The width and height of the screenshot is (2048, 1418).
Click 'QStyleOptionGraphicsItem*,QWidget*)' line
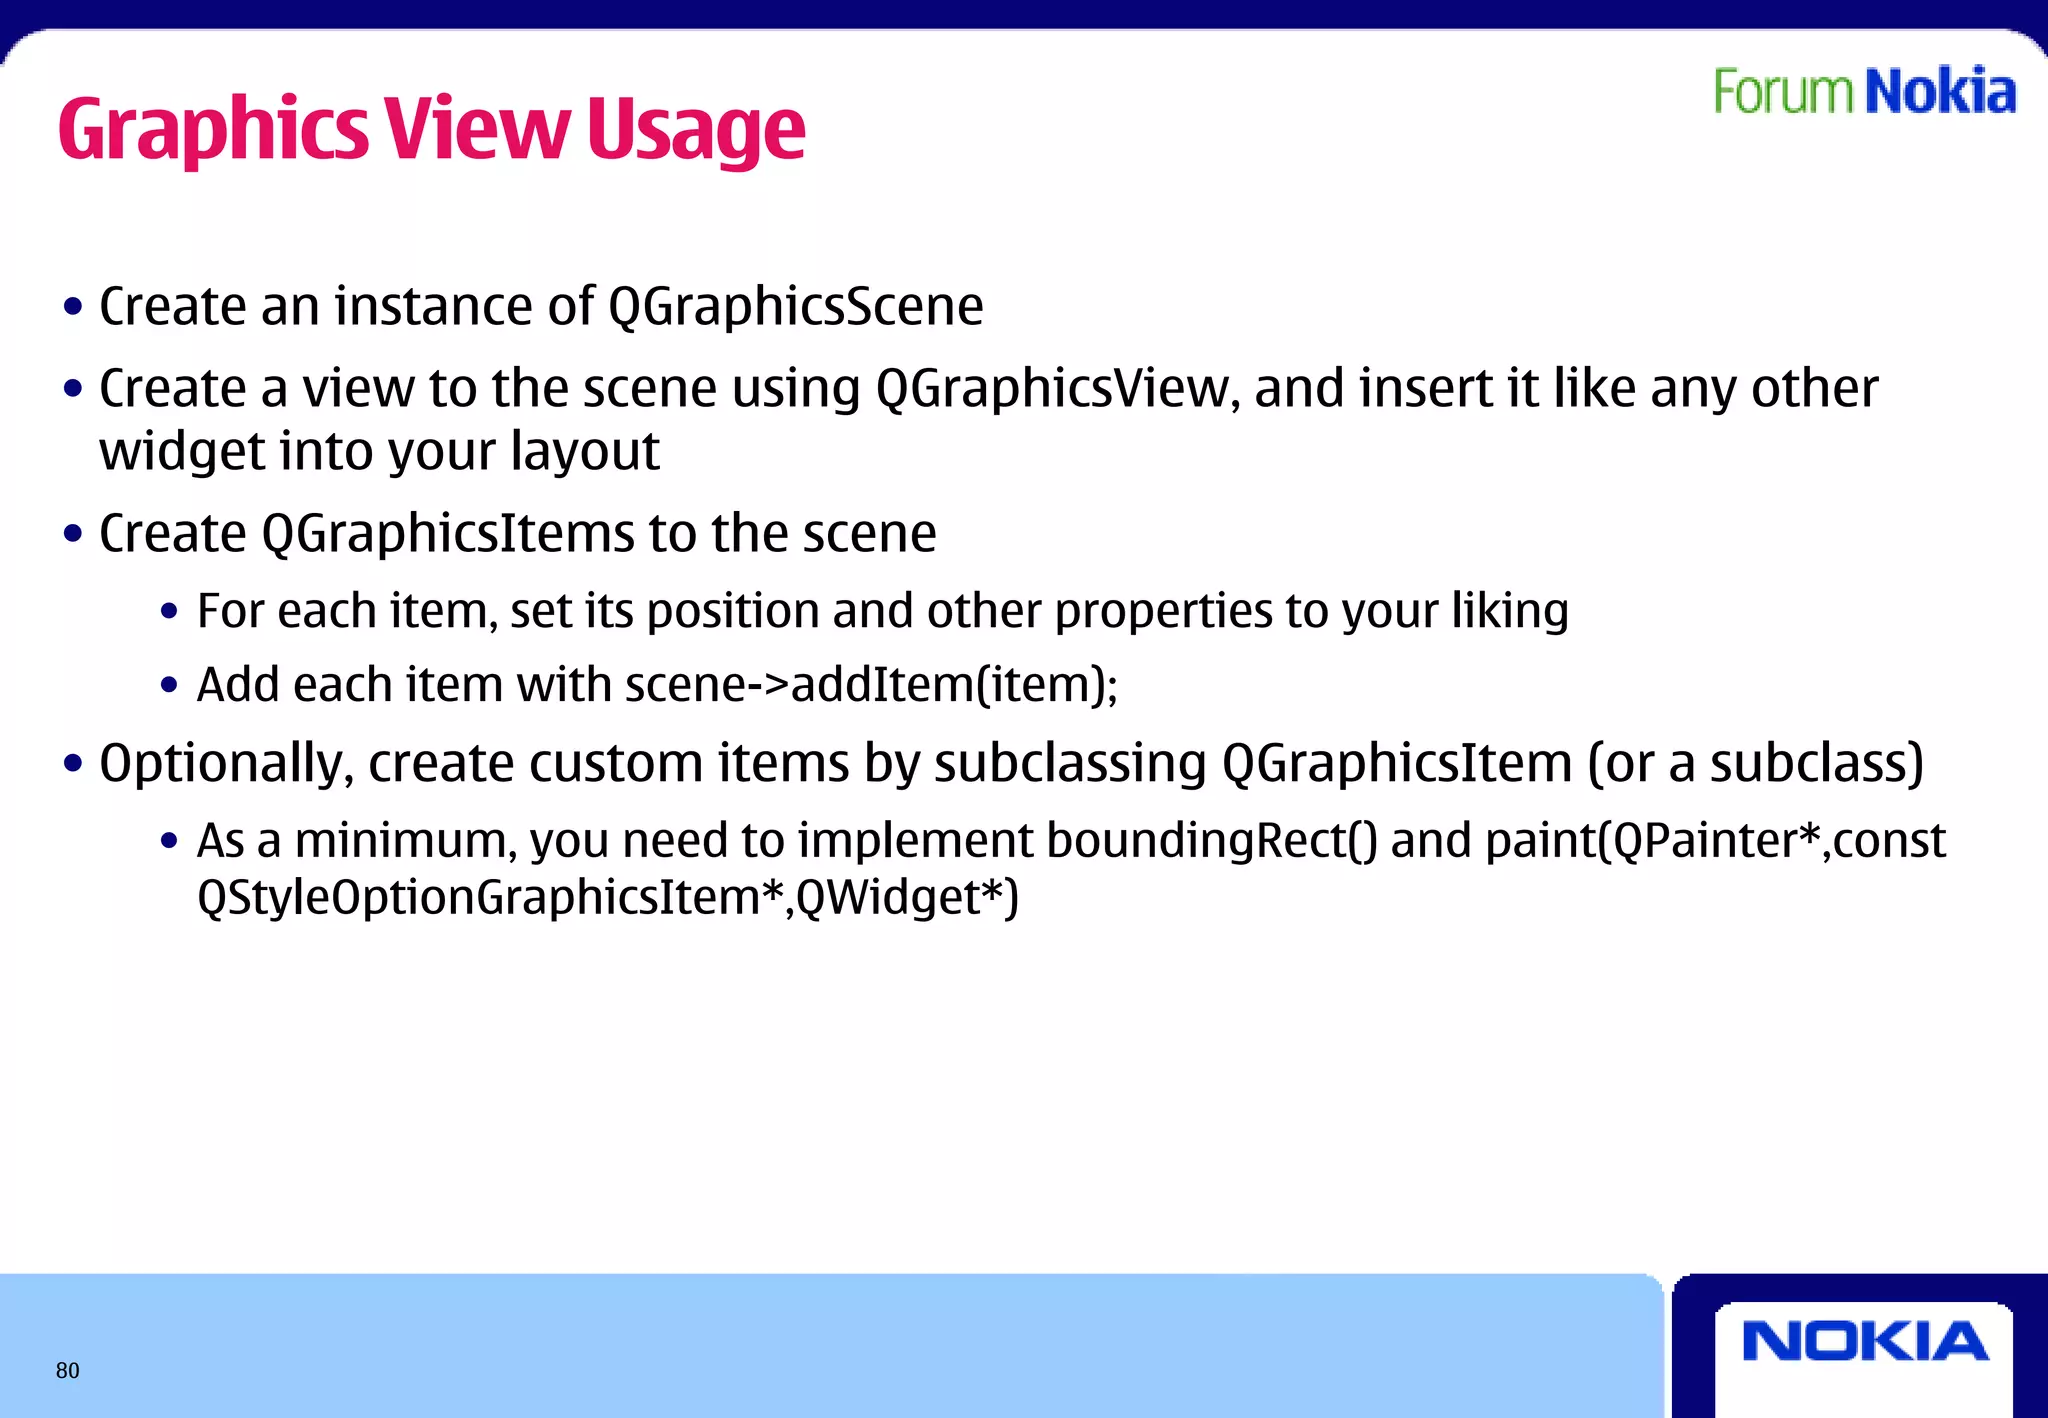coord(608,897)
